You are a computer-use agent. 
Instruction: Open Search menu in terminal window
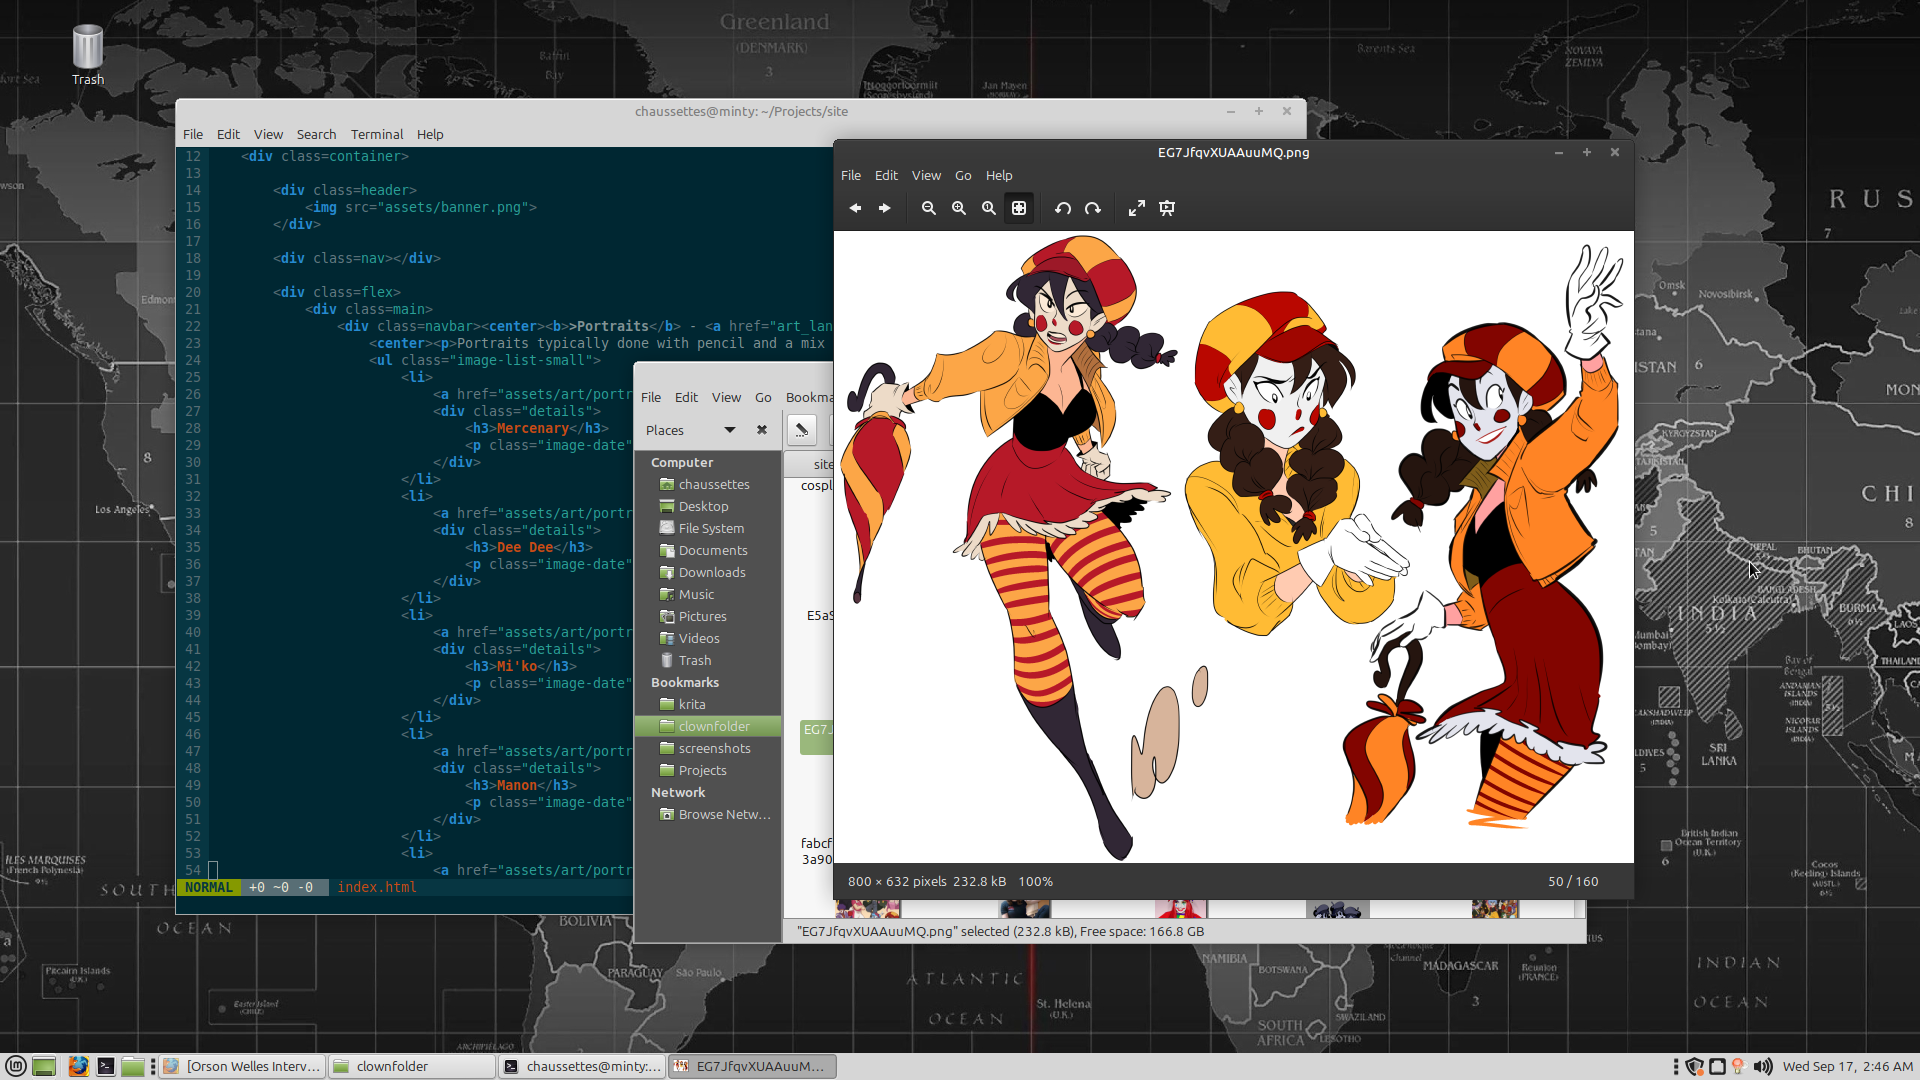tap(316, 134)
